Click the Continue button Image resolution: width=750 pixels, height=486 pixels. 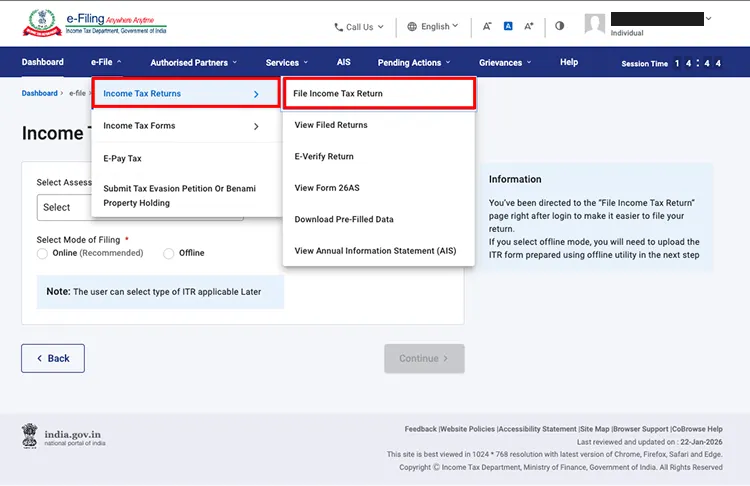pyautogui.click(x=424, y=358)
